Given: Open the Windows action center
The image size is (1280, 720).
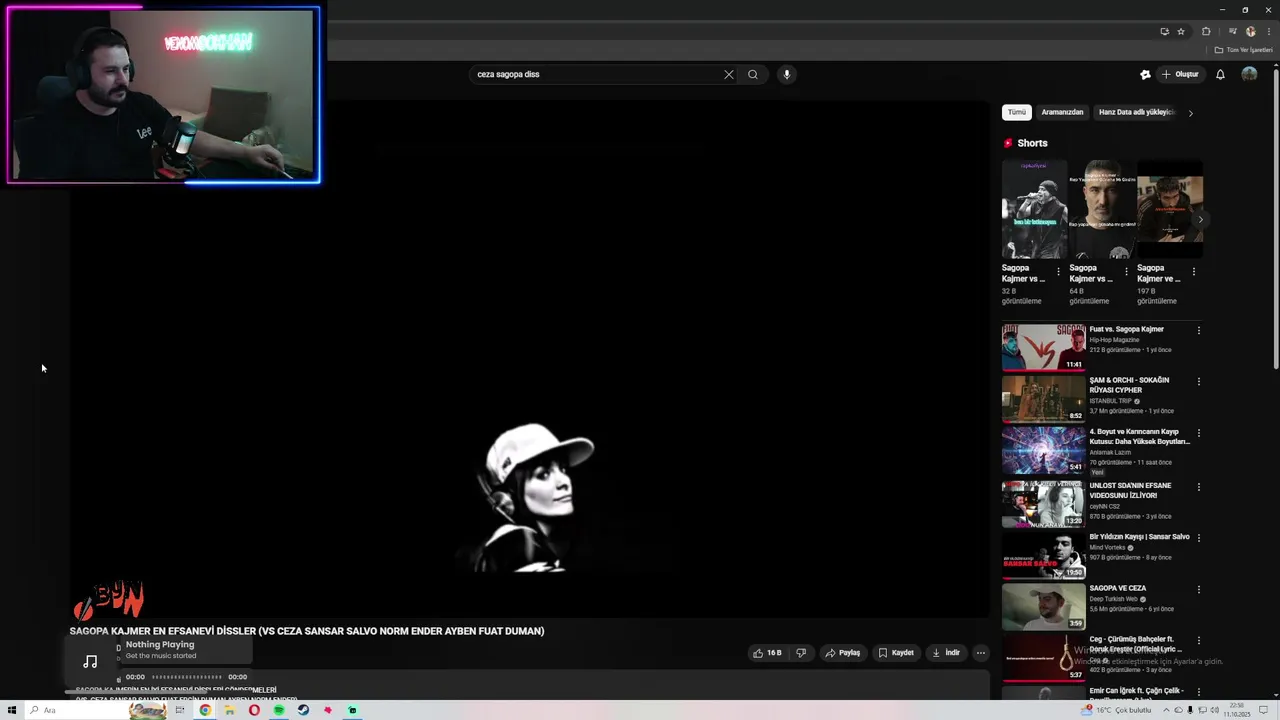Looking at the screenshot, I should [1263, 710].
